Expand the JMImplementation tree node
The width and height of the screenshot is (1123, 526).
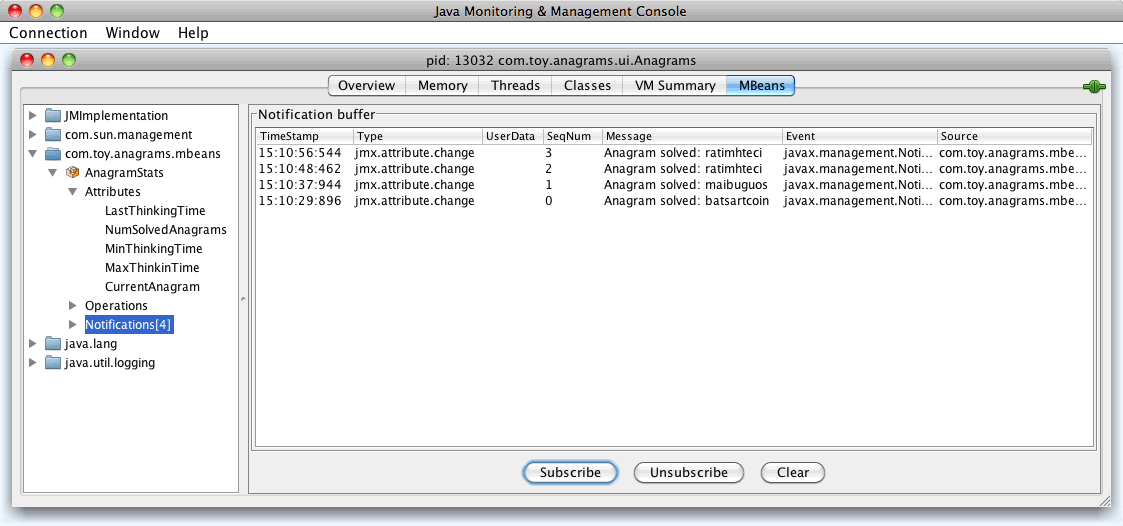click(x=33, y=116)
